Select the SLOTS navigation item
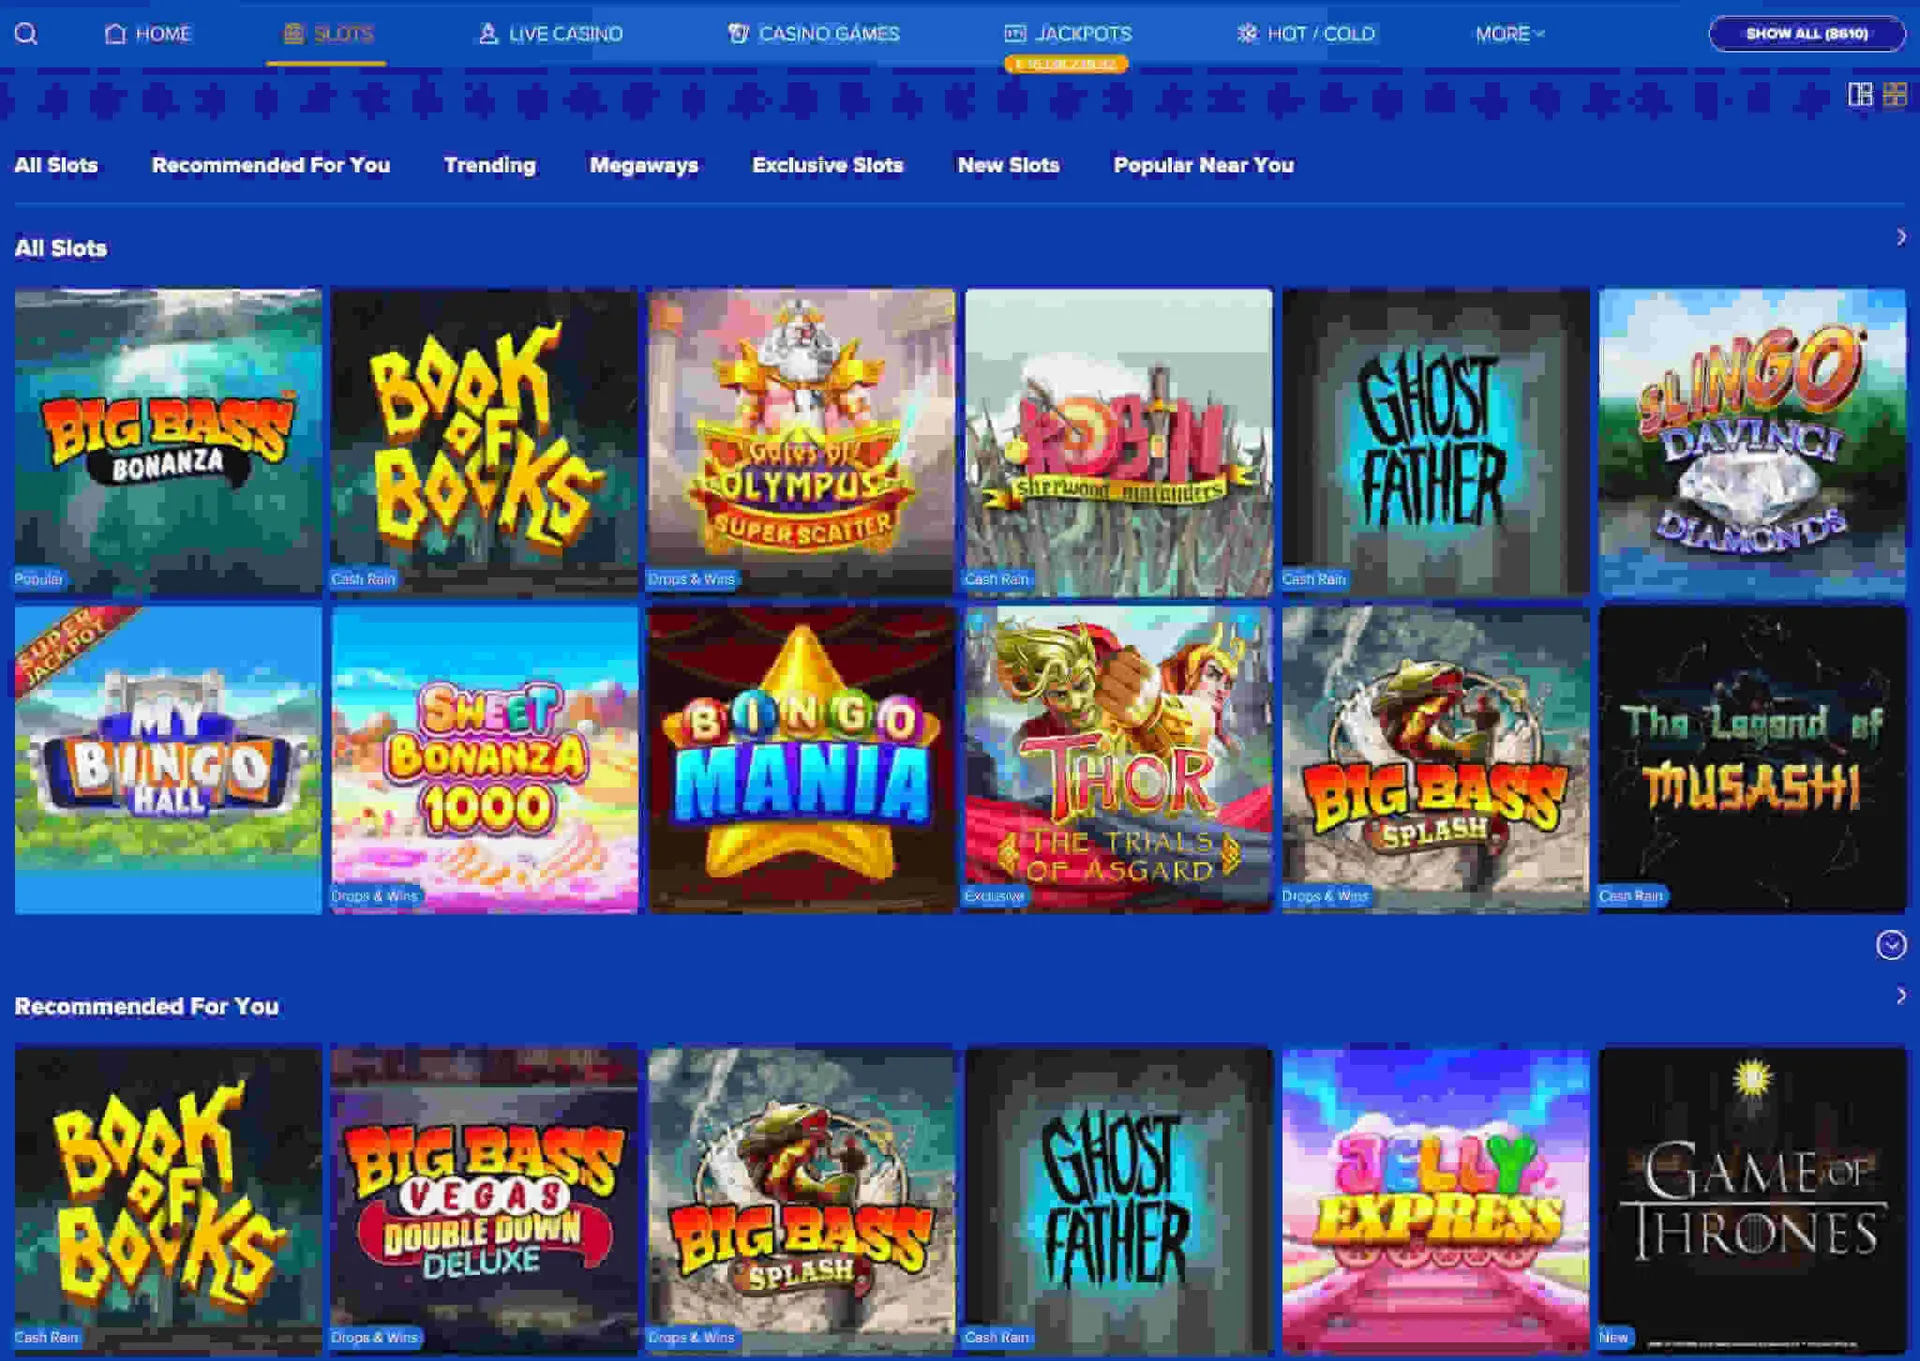This screenshot has height=1361, width=1920. pos(328,34)
